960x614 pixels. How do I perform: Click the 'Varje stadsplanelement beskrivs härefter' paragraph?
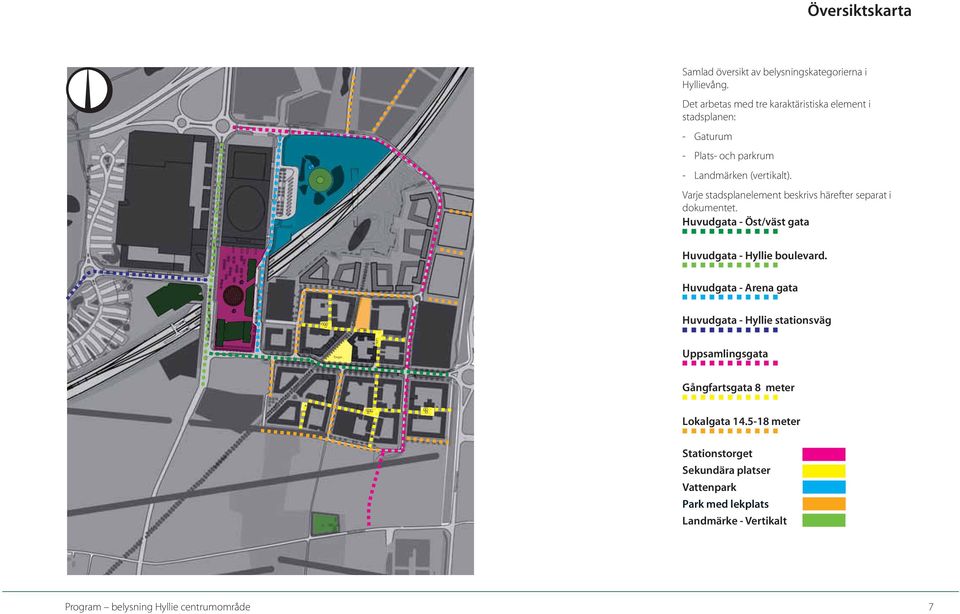(786, 201)
